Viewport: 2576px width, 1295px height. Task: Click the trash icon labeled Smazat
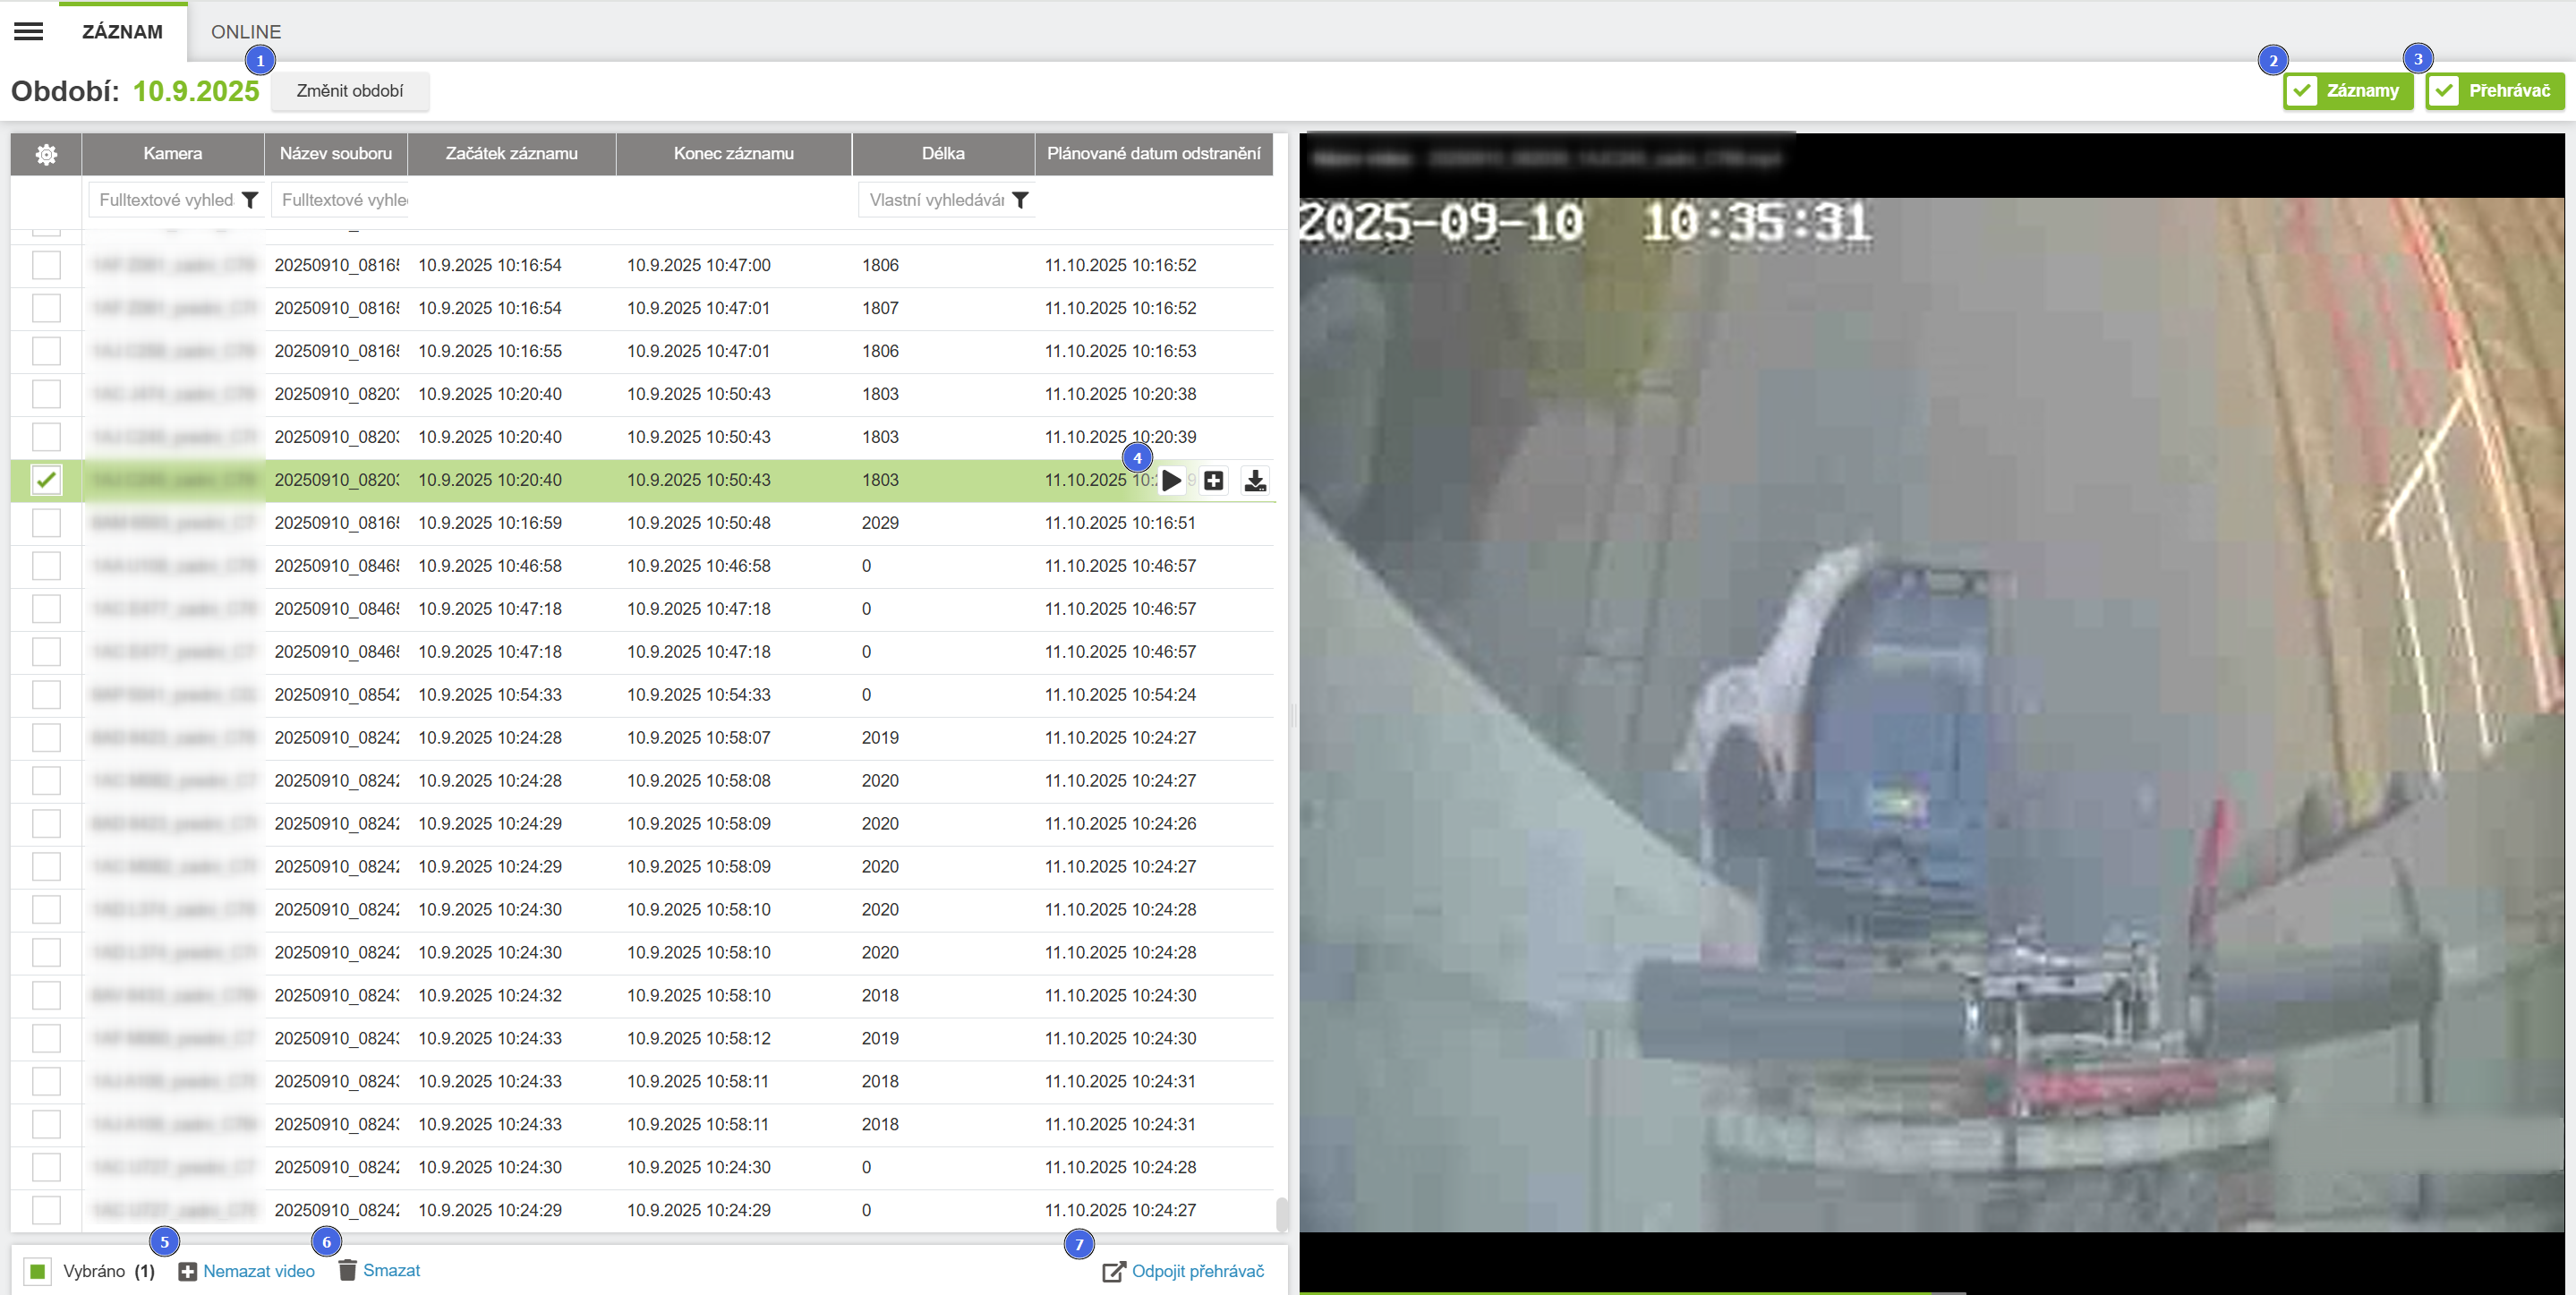(347, 1270)
